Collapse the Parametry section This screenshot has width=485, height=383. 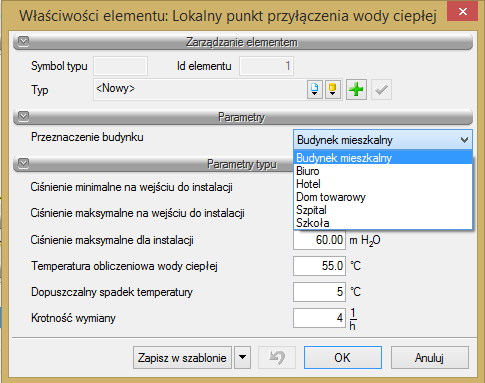point(24,116)
